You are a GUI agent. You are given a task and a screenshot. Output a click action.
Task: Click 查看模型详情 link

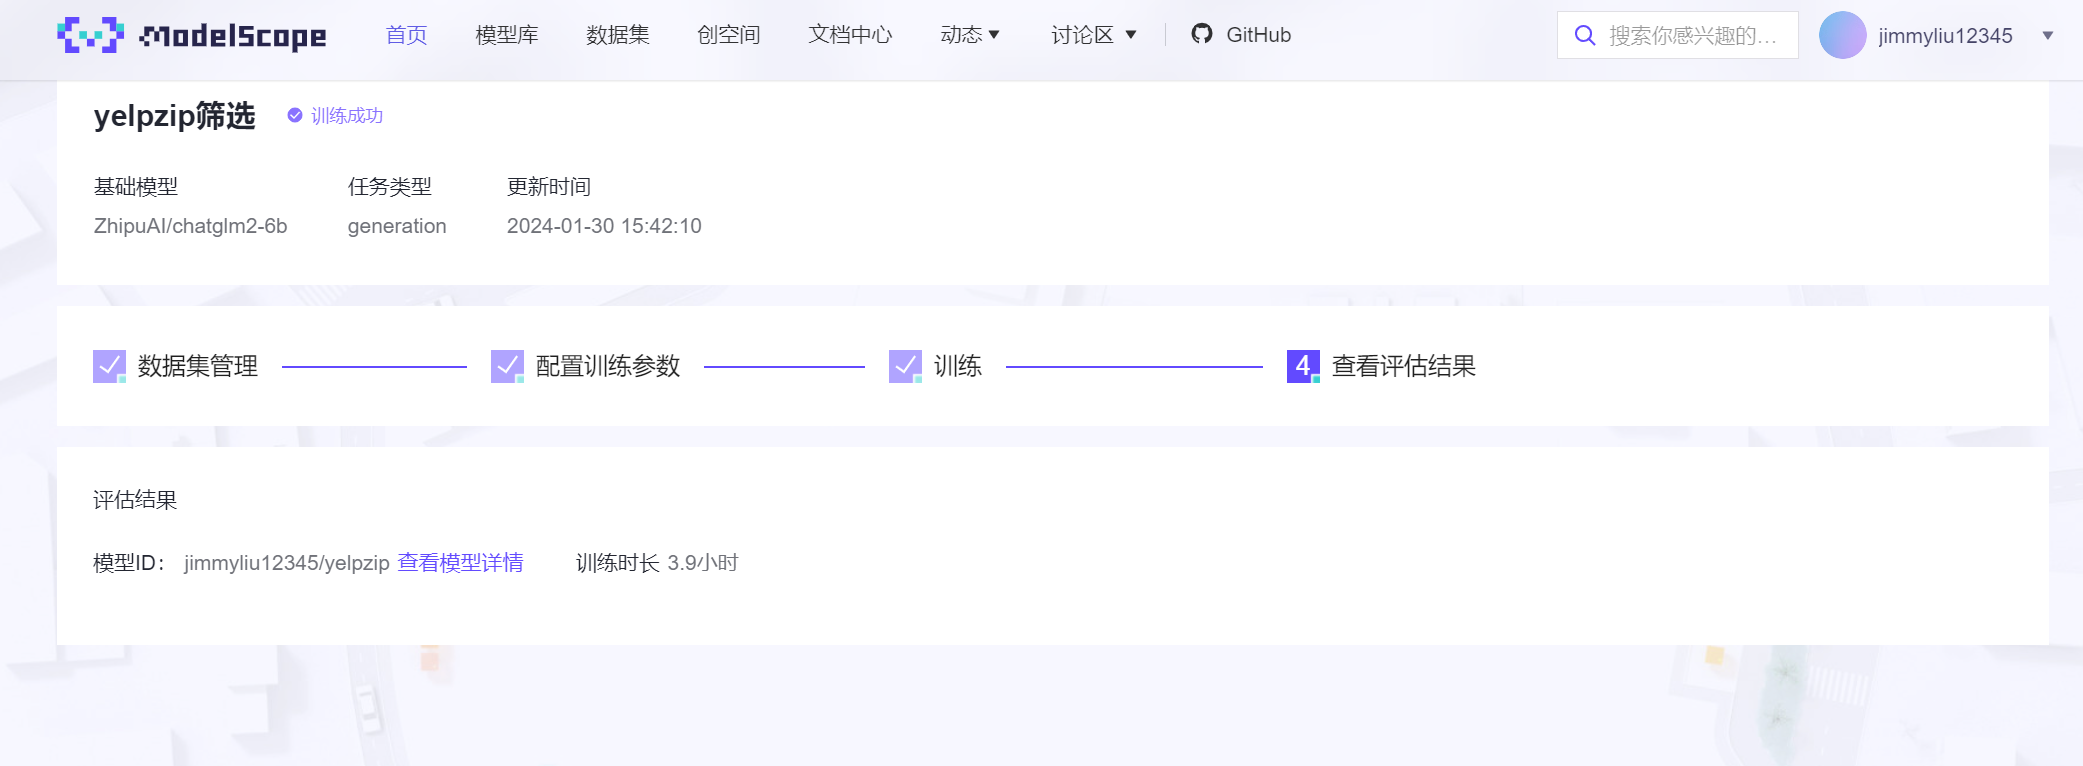coord(460,563)
